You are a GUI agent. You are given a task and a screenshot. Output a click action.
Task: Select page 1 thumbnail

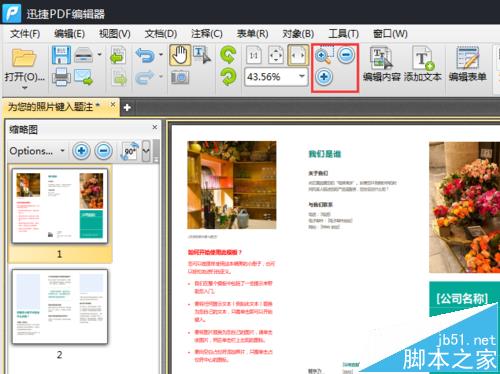(x=60, y=206)
